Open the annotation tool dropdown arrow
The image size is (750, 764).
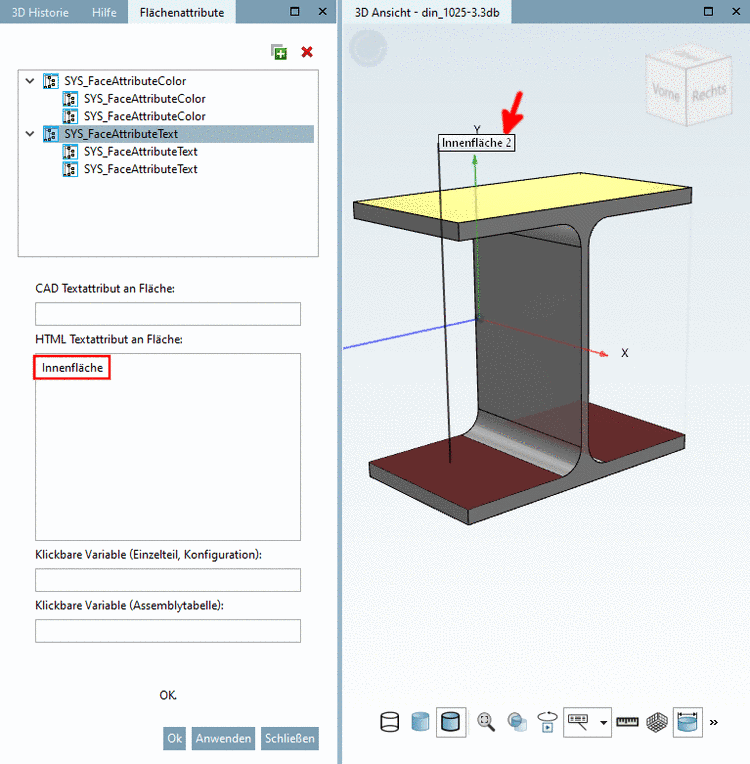[x=603, y=723]
